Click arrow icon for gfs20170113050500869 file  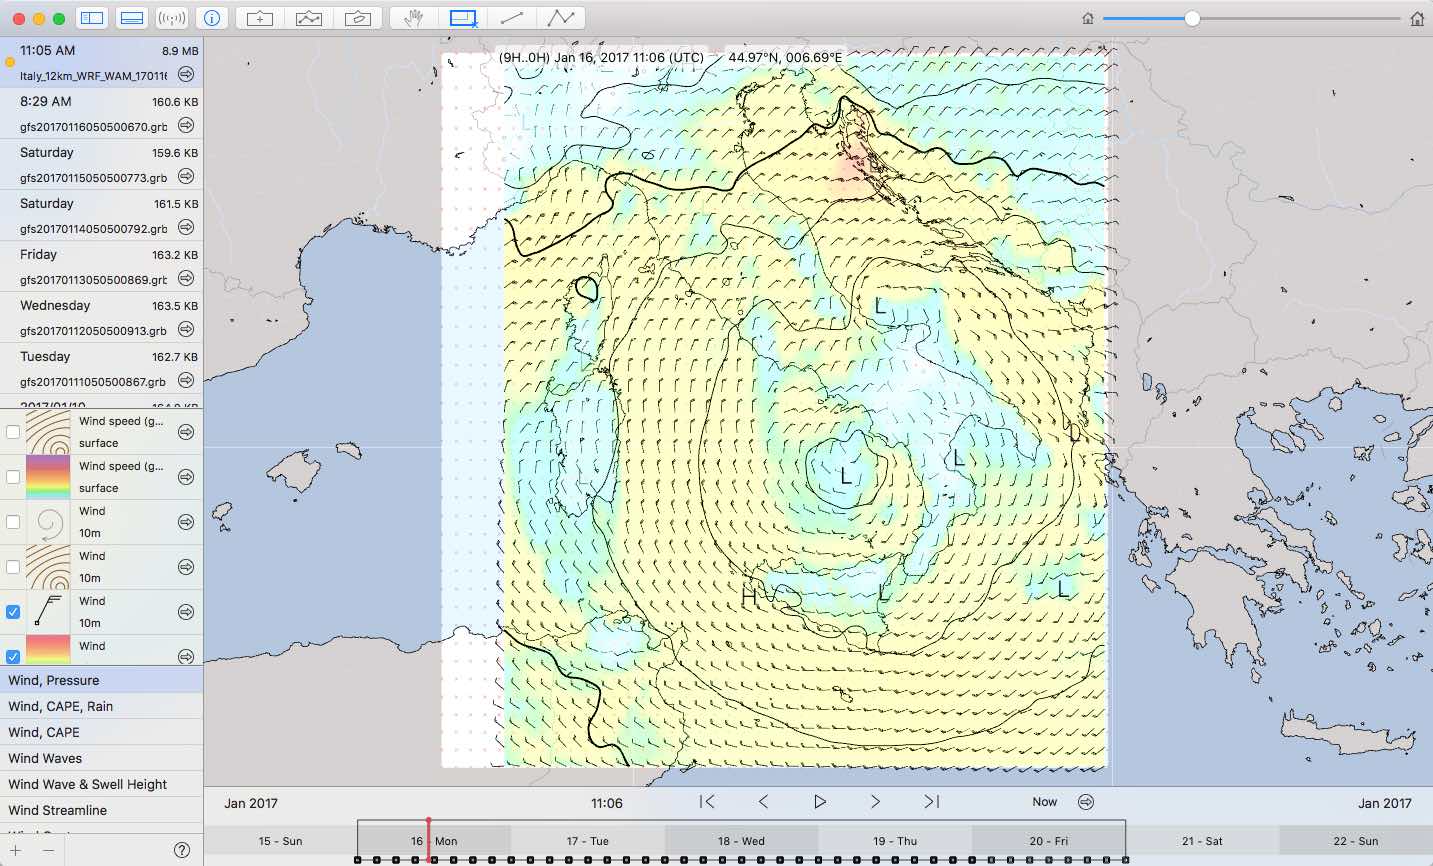[x=186, y=279]
